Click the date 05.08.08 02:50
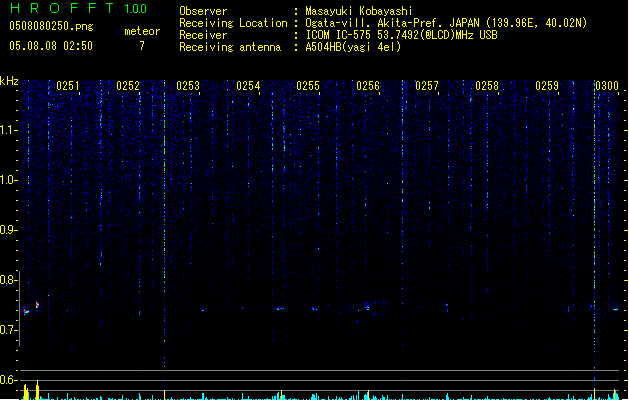Image resolution: width=629 pixels, height=400 pixels. 51,46
